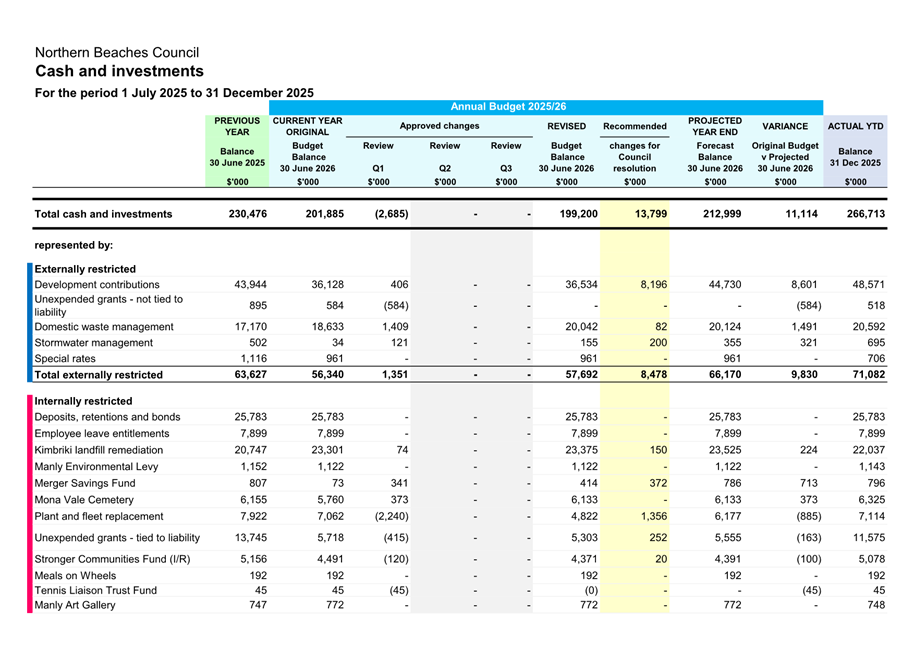Select the Manly Art Gallery row label
This screenshot has height=647, width=914.
point(75,606)
